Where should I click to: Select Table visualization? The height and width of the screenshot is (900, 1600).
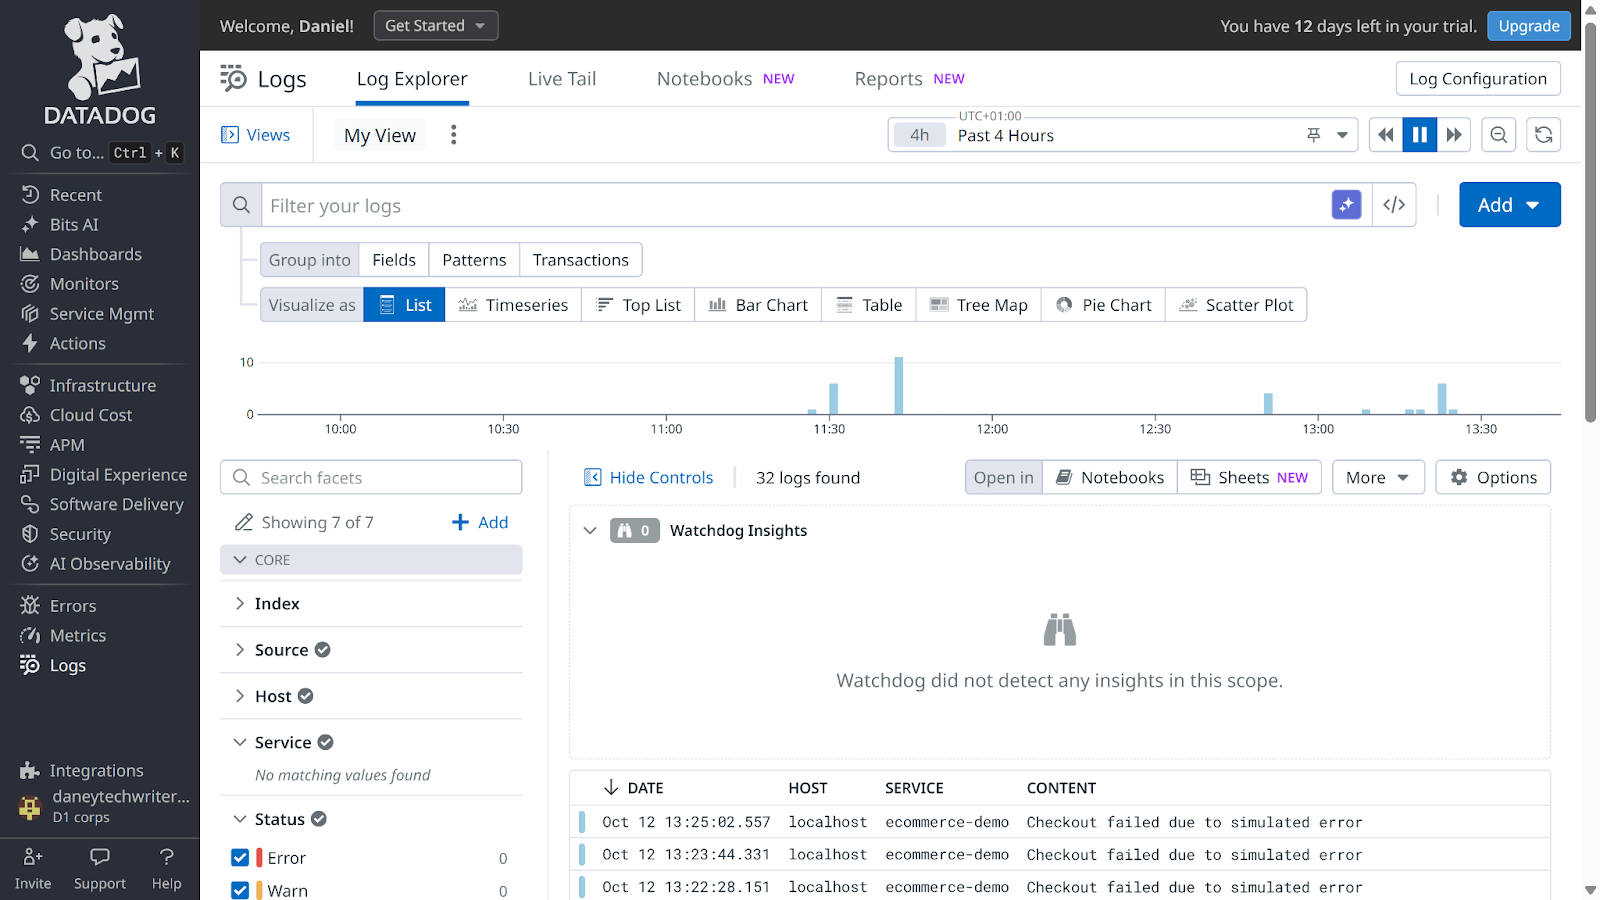click(x=869, y=305)
